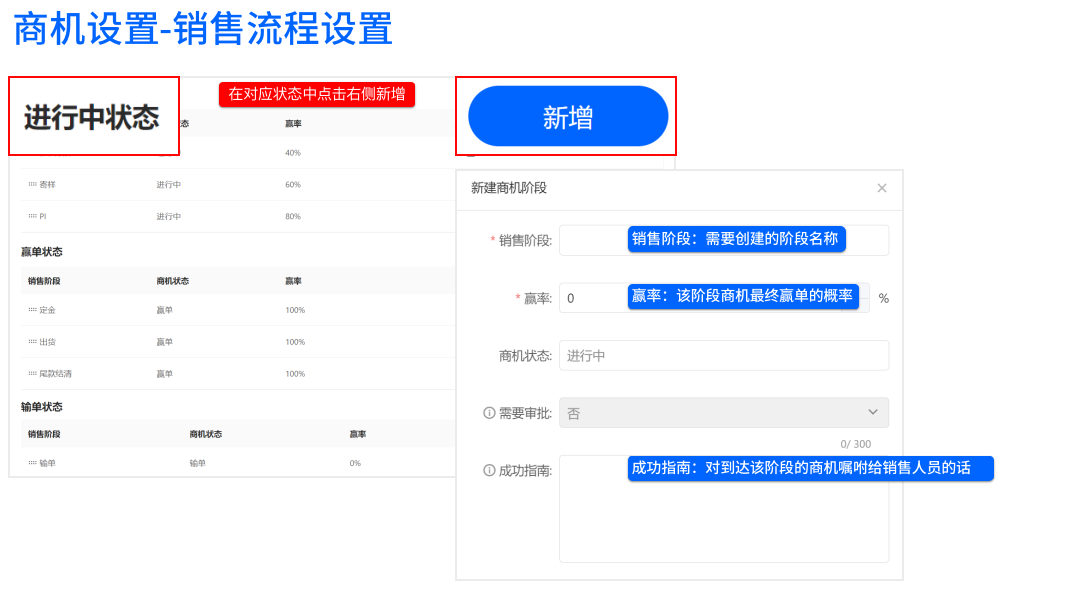Click 销售阶段 column header under 赢单状态
1067x591 pixels.
pos(44,281)
